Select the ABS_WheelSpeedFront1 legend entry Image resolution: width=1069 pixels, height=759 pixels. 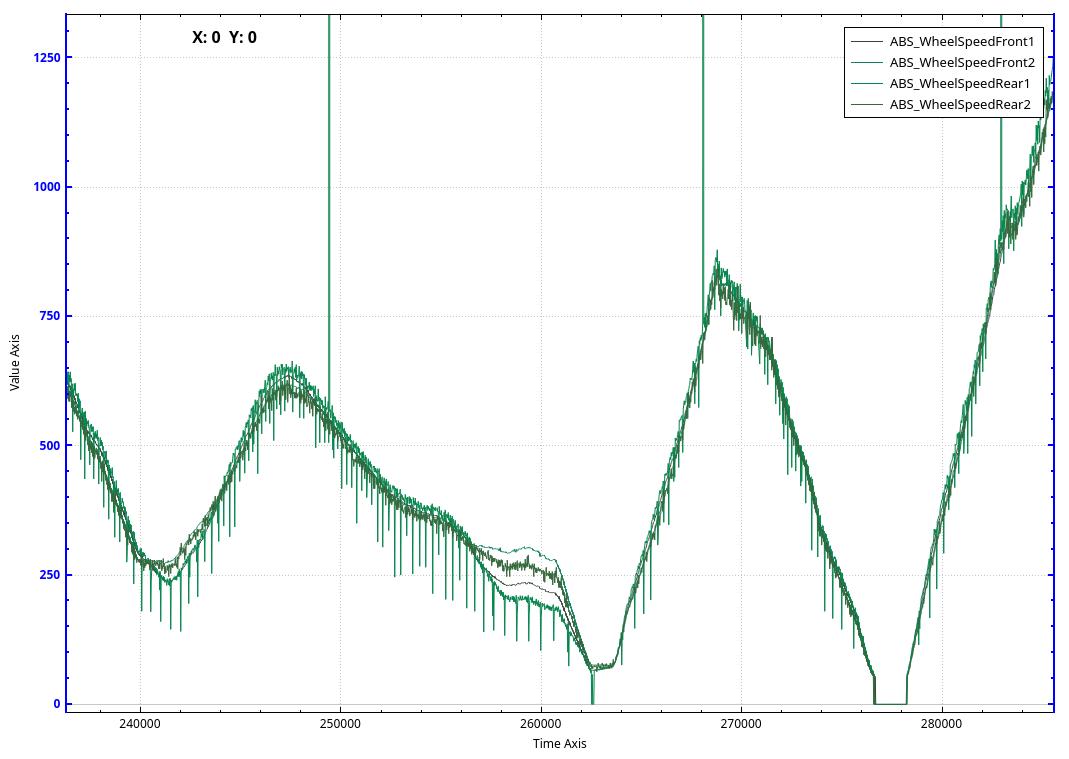coord(961,42)
